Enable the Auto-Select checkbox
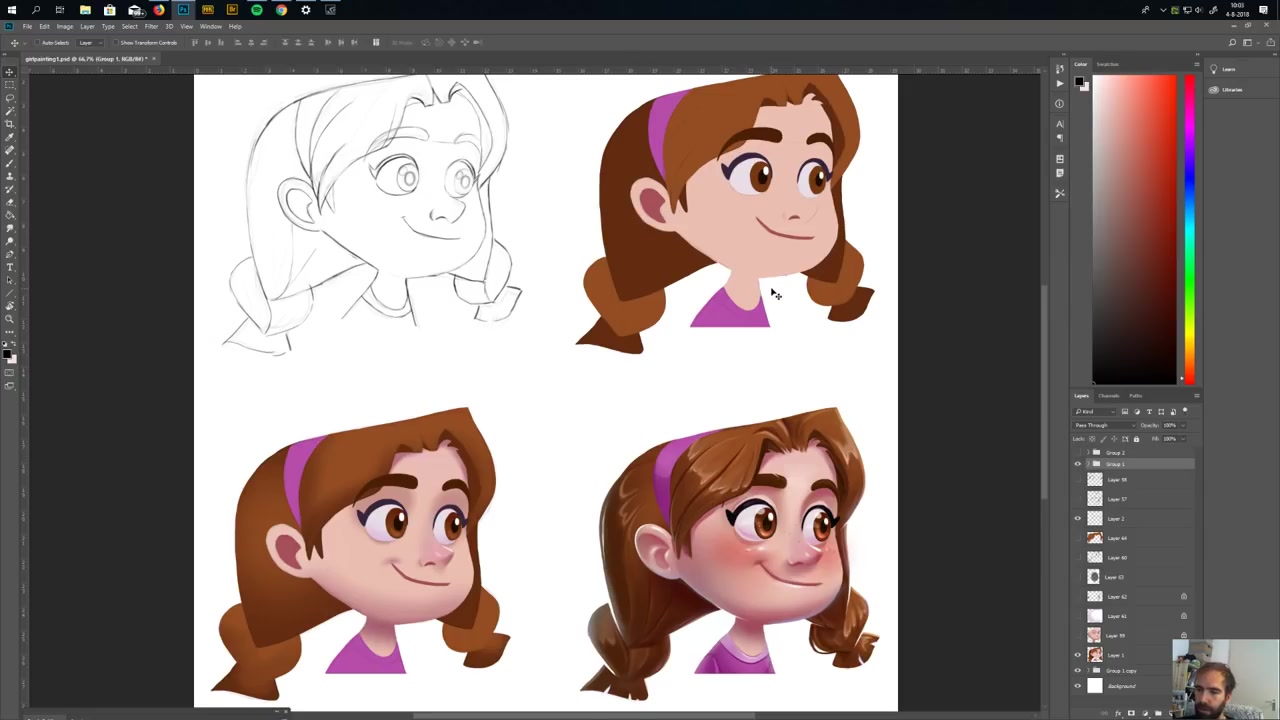This screenshot has height=720, width=1280. pyautogui.click(x=37, y=42)
